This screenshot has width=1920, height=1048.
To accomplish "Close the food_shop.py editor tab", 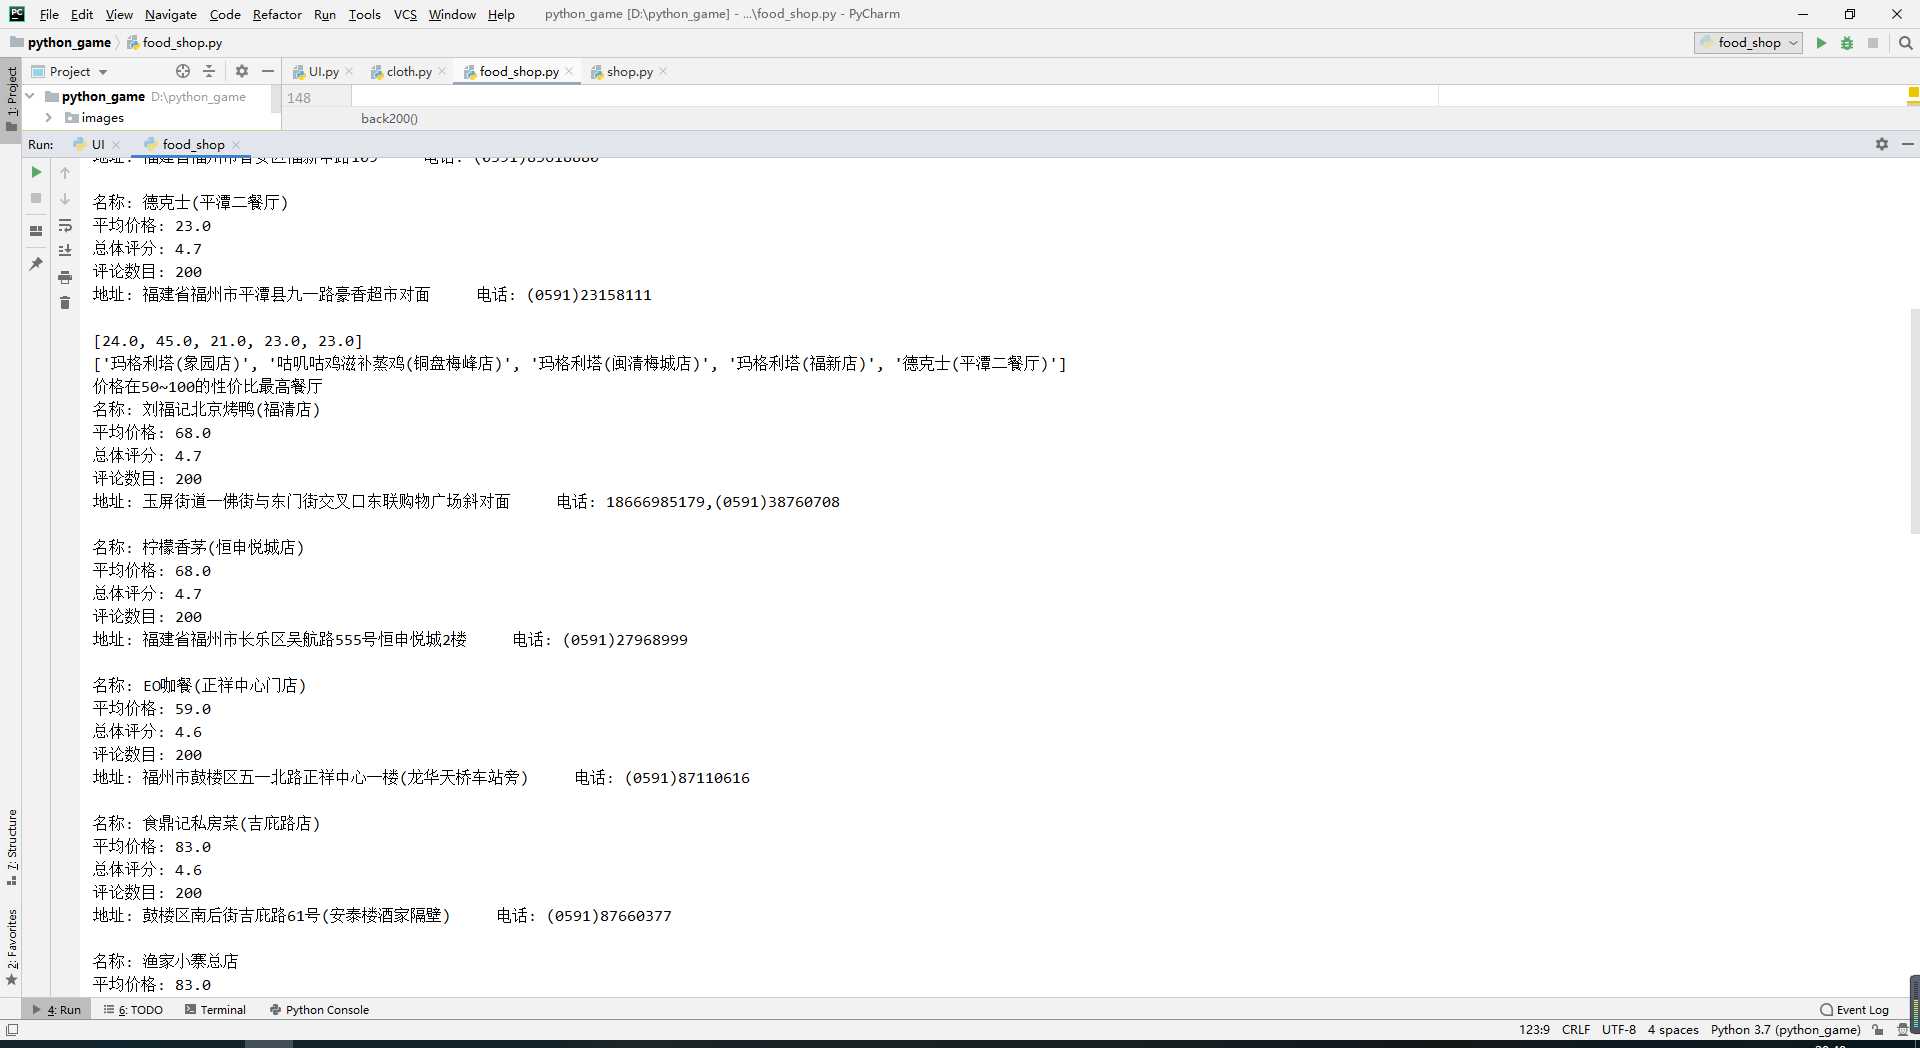I will click(x=569, y=72).
